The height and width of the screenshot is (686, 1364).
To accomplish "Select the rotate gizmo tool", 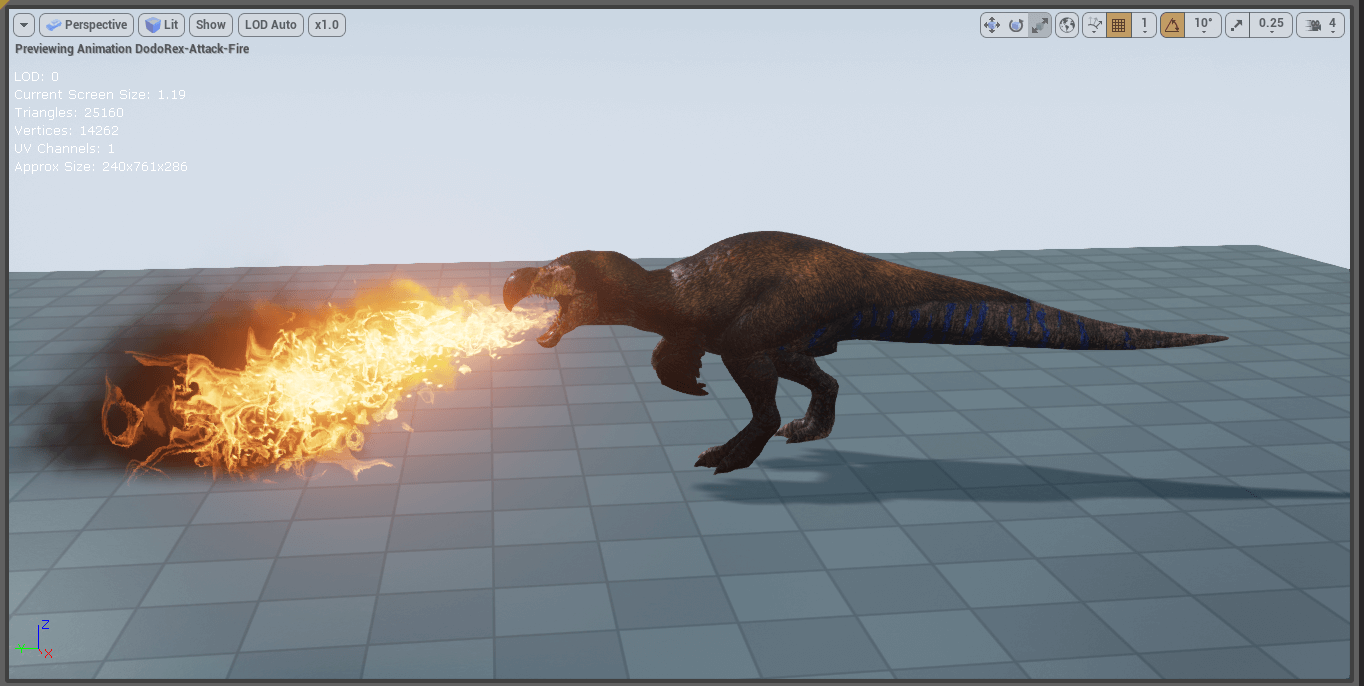I will [x=1016, y=25].
